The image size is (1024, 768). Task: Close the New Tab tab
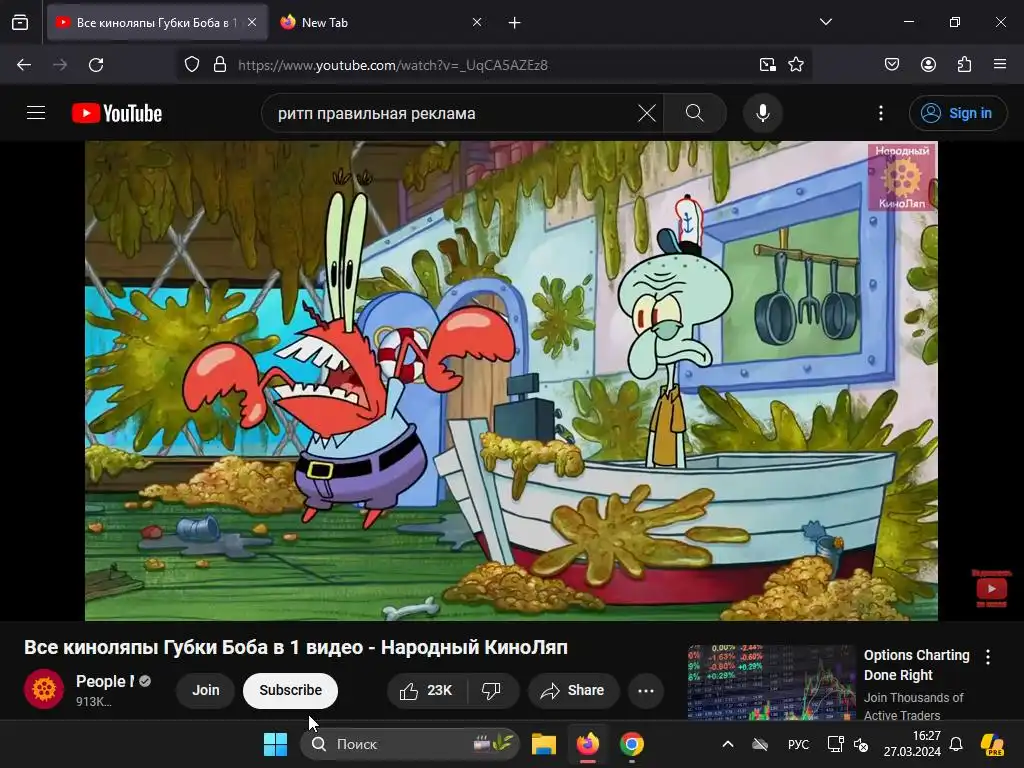(x=477, y=22)
